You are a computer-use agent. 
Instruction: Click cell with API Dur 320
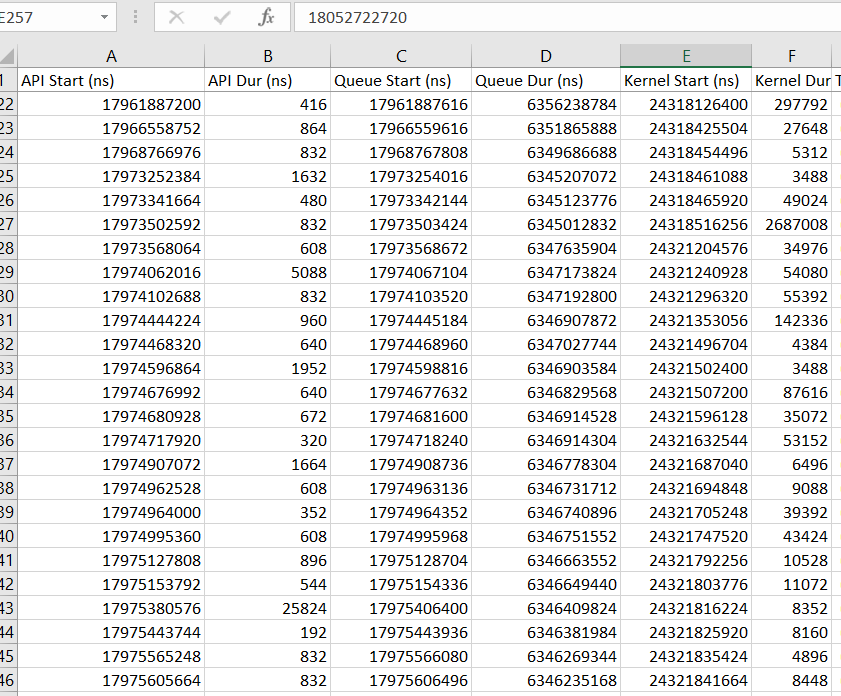[x=268, y=441]
